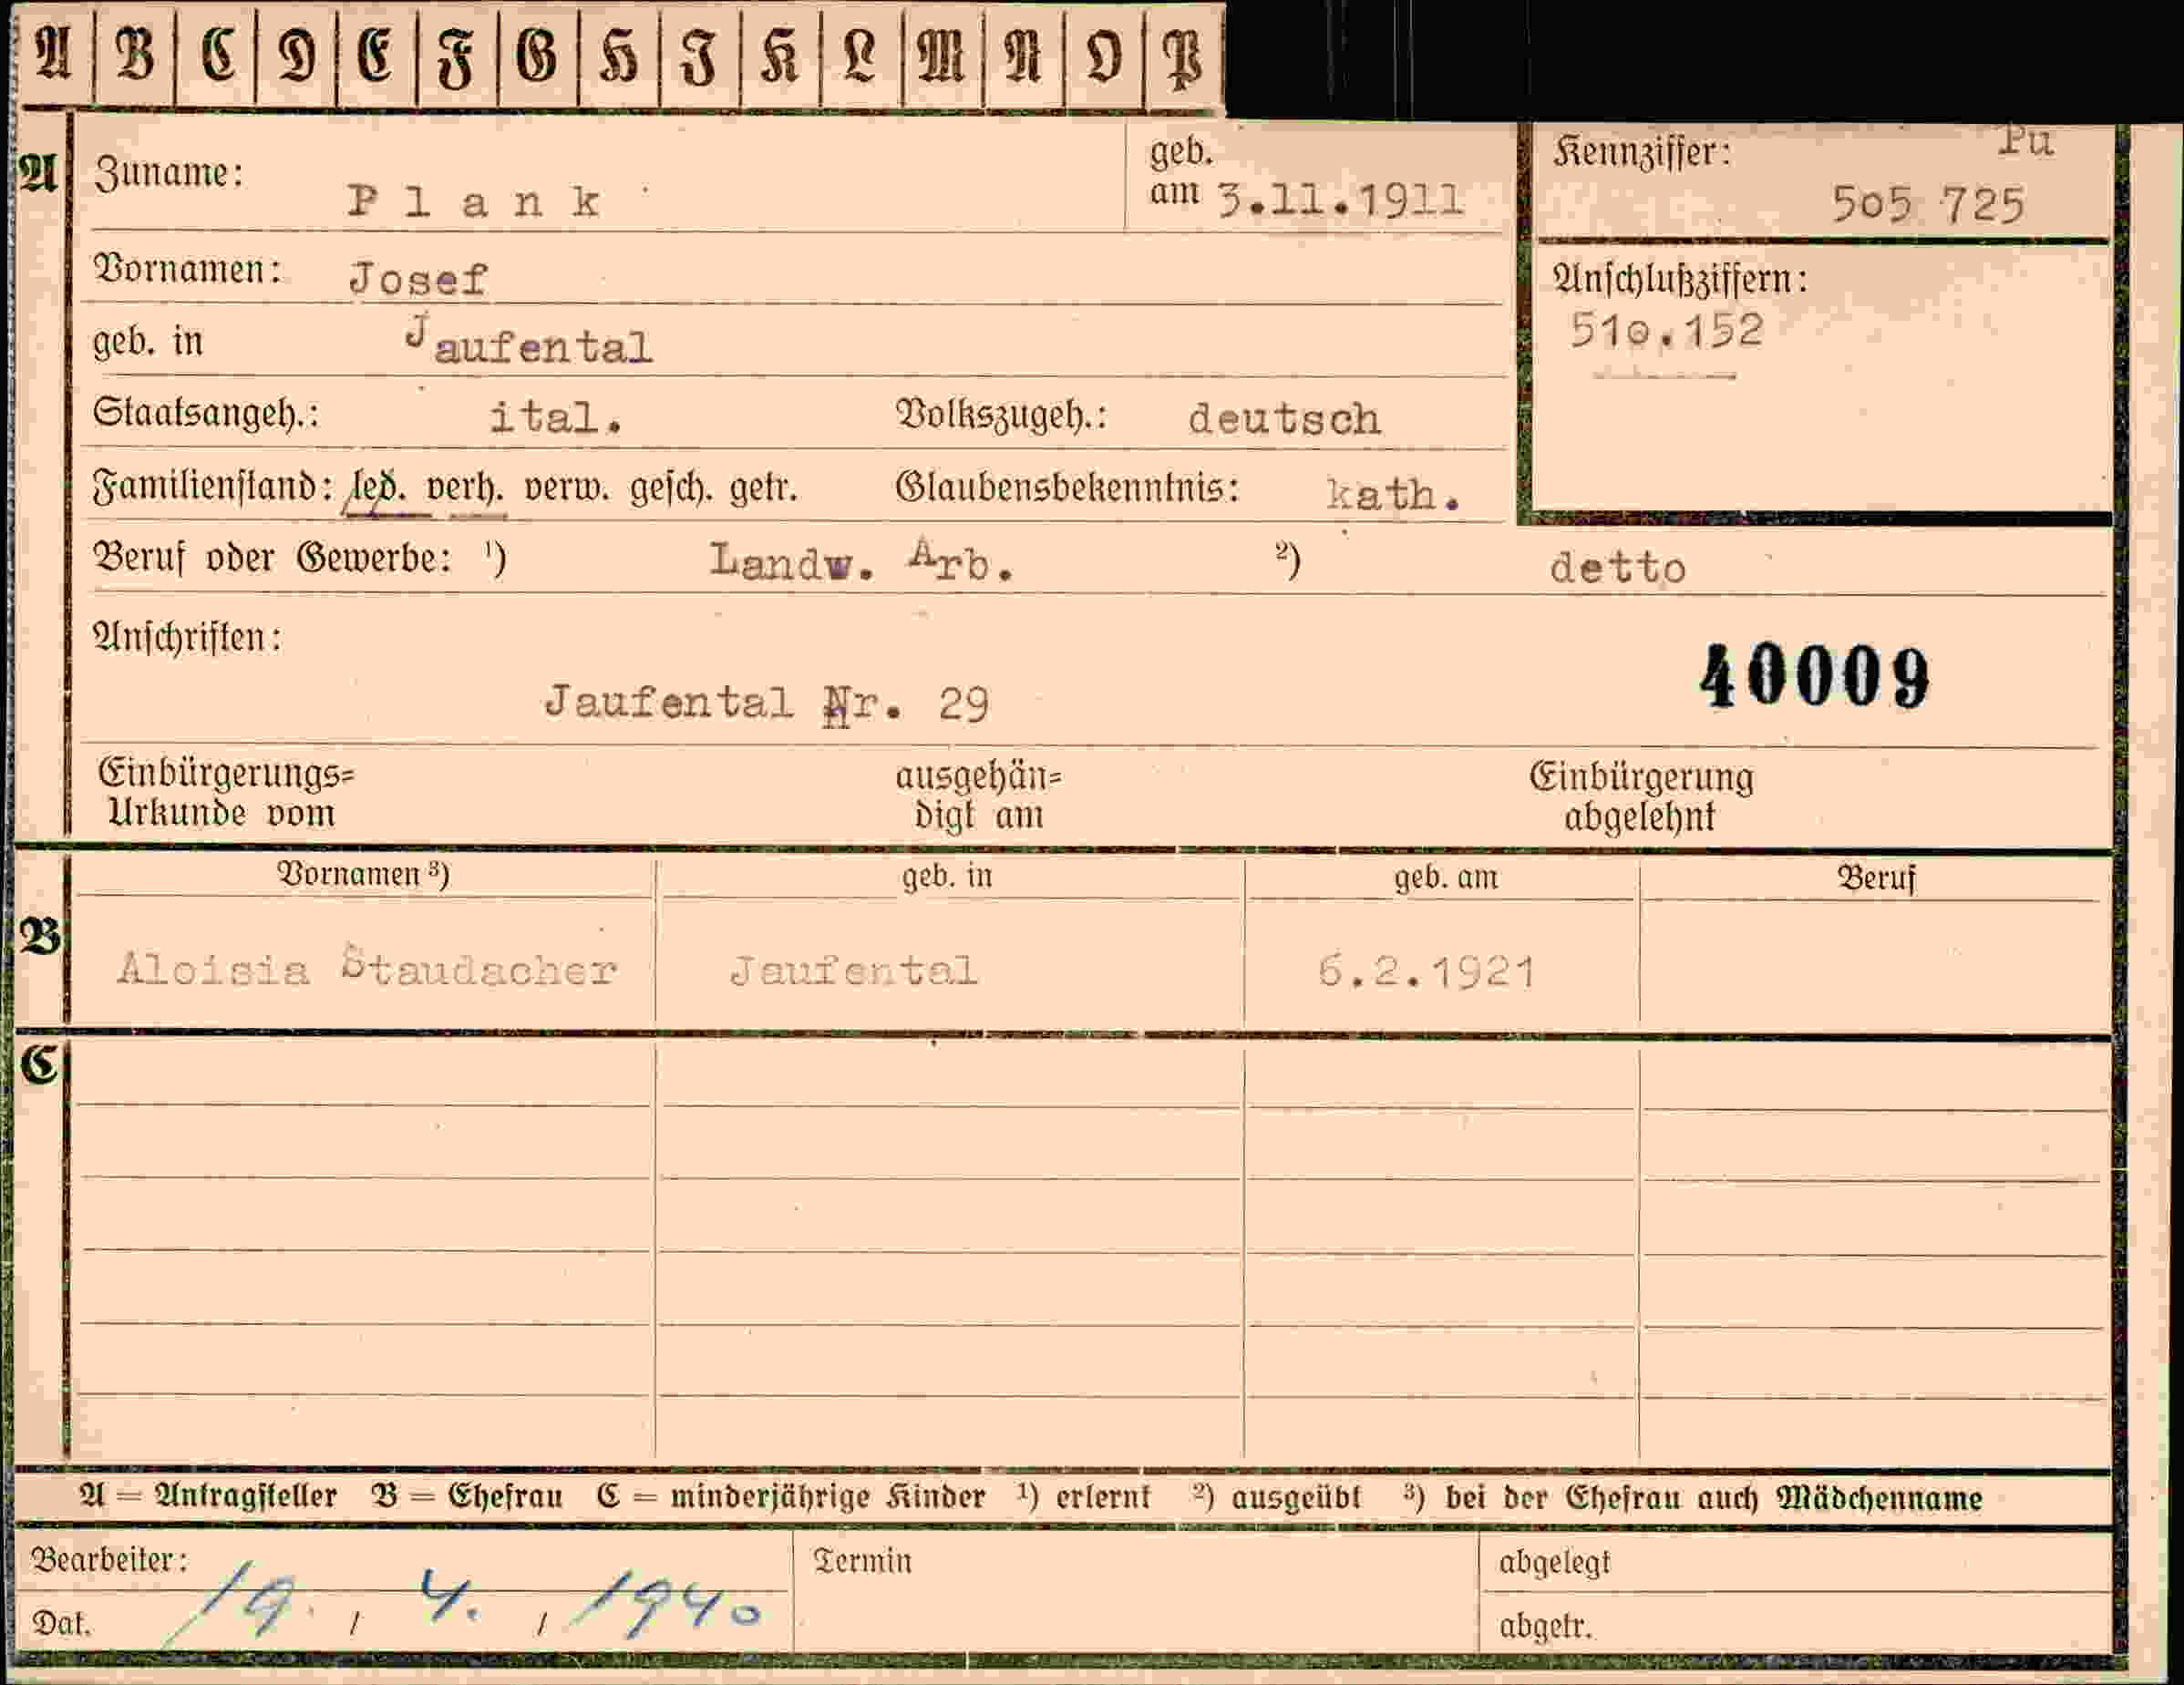Select the address 'Jaufental Nr. 29'
The image size is (2184, 1685).
tap(766, 704)
